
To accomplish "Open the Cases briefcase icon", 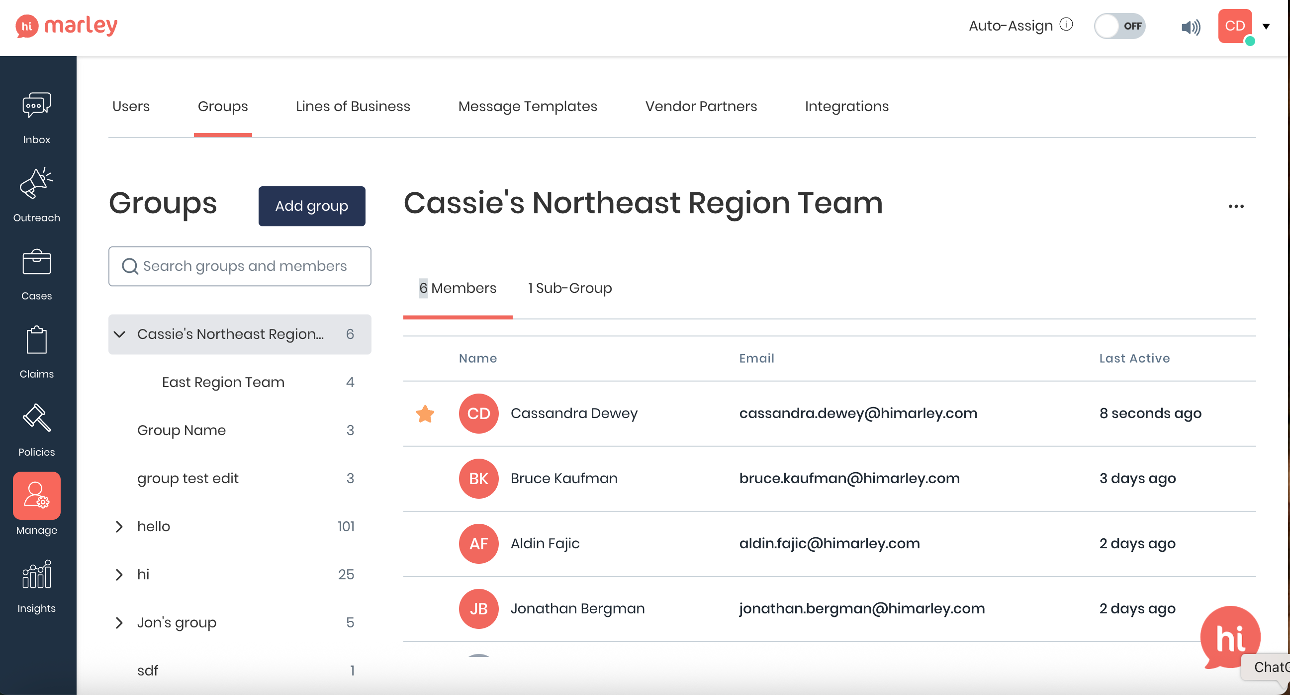I will [37, 262].
